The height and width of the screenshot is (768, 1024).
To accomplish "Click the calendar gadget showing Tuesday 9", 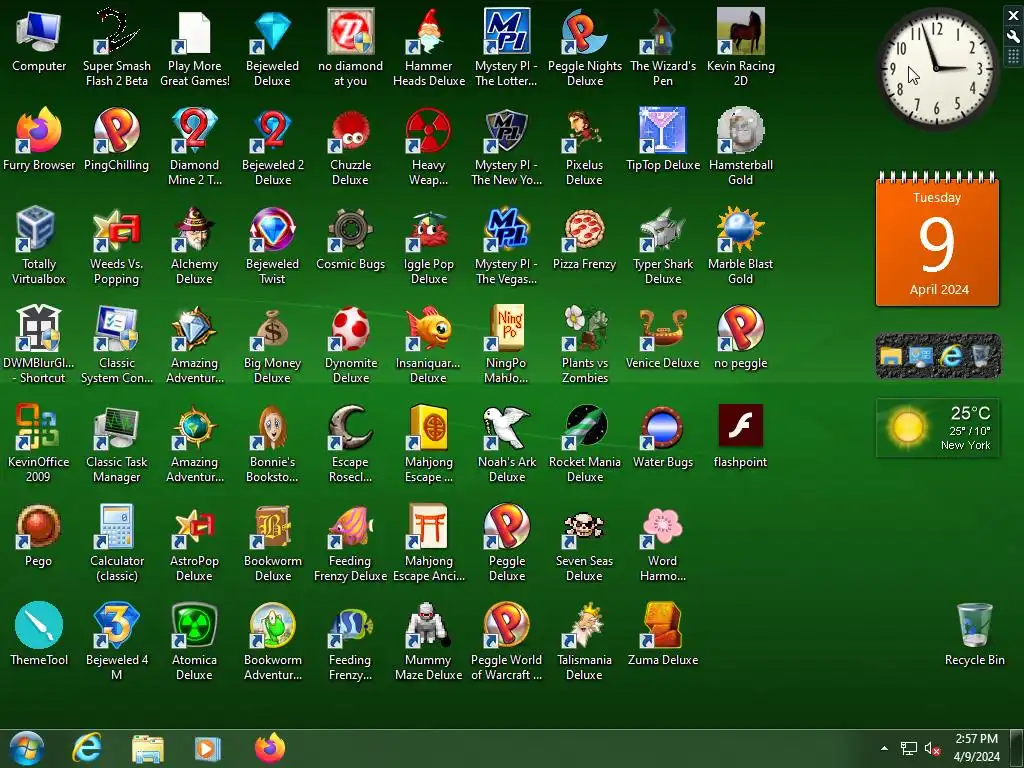I will (937, 240).
